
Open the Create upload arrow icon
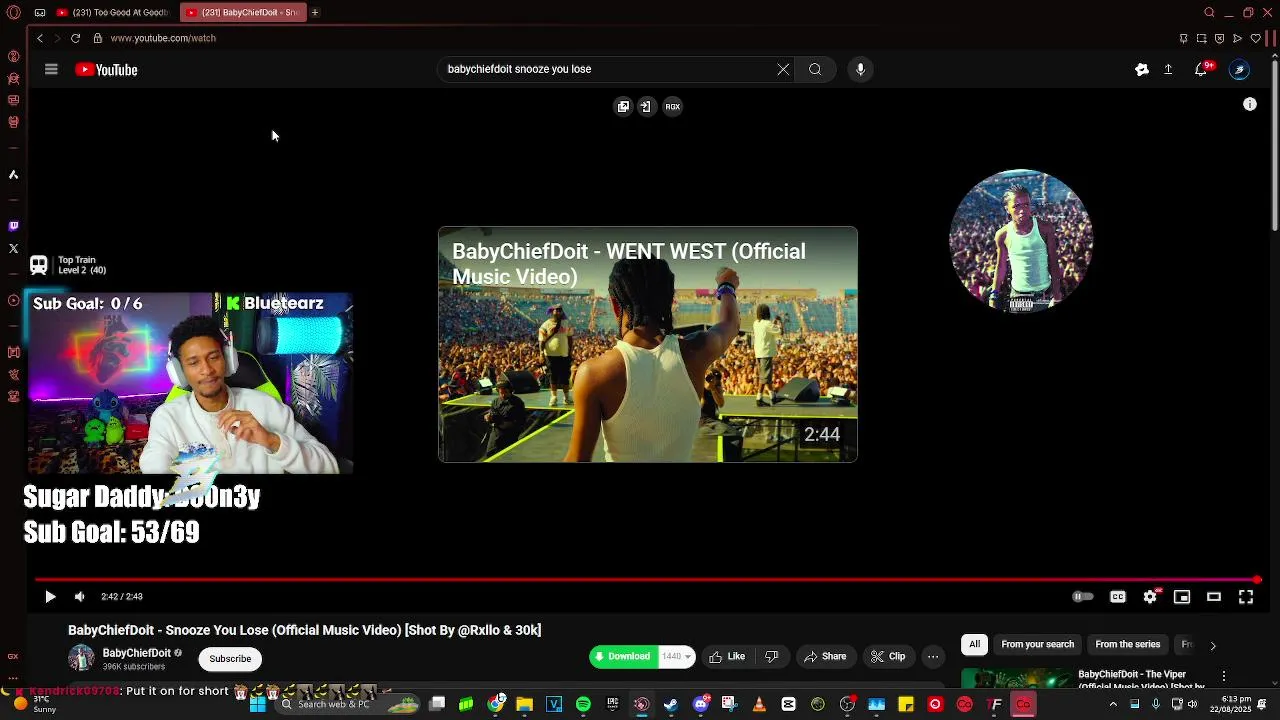pyautogui.click(x=1168, y=69)
